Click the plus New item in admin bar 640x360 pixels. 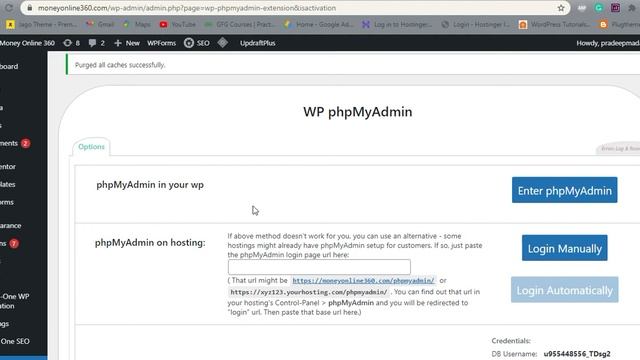[x=127, y=43]
